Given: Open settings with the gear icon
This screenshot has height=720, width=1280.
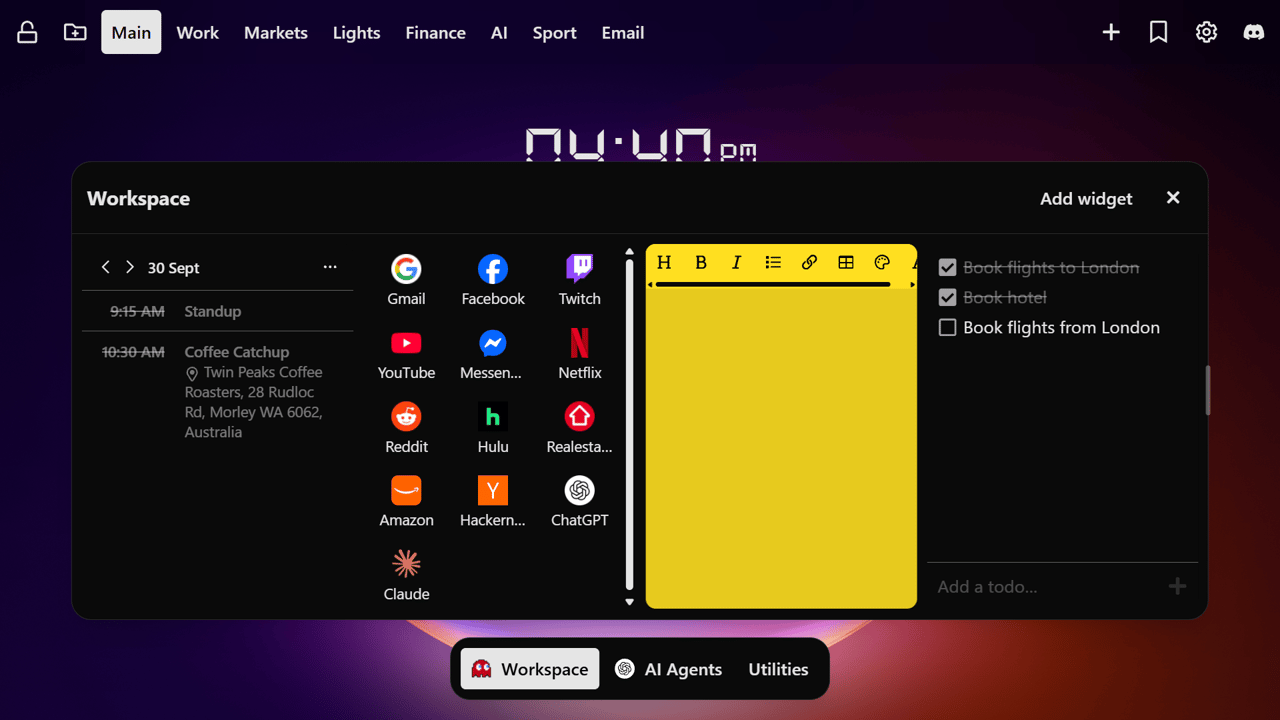Looking at the screenshot, I should pyautogui.click(x=1206, y=32).
